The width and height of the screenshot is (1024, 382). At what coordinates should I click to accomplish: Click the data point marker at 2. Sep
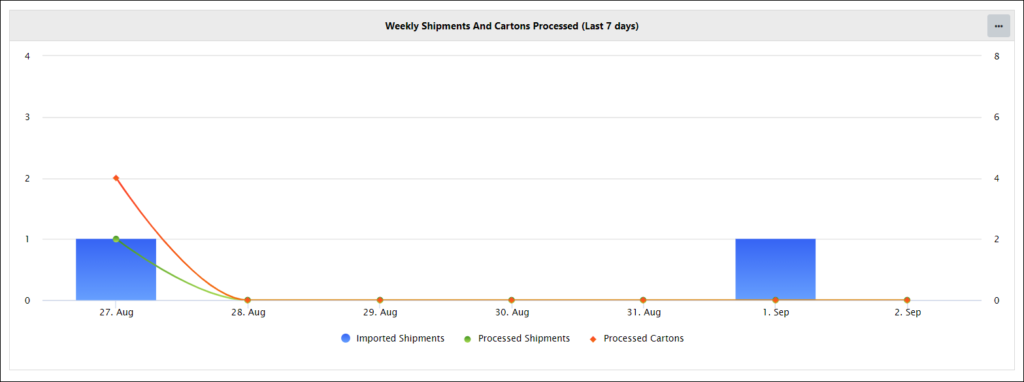pos(907,300)
